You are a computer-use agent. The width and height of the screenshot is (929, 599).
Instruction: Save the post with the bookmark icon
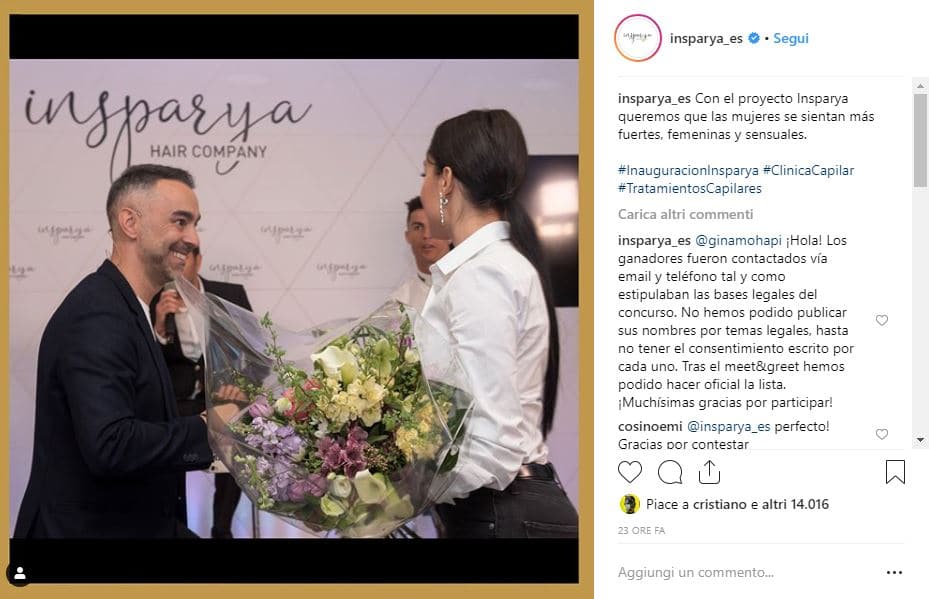click(895, 472)
